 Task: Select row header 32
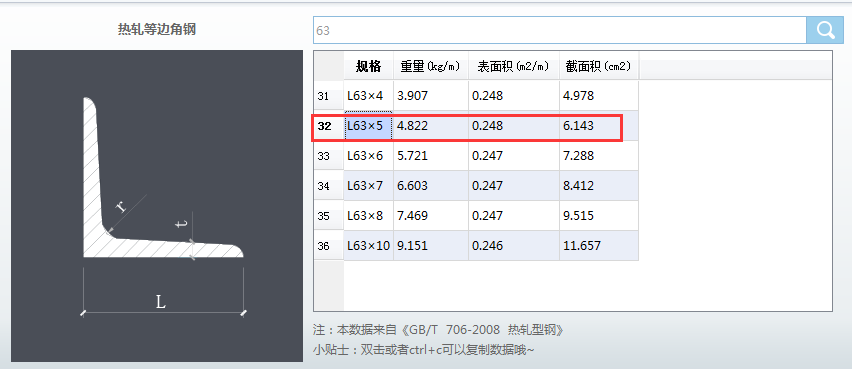(x=329, y=126)
